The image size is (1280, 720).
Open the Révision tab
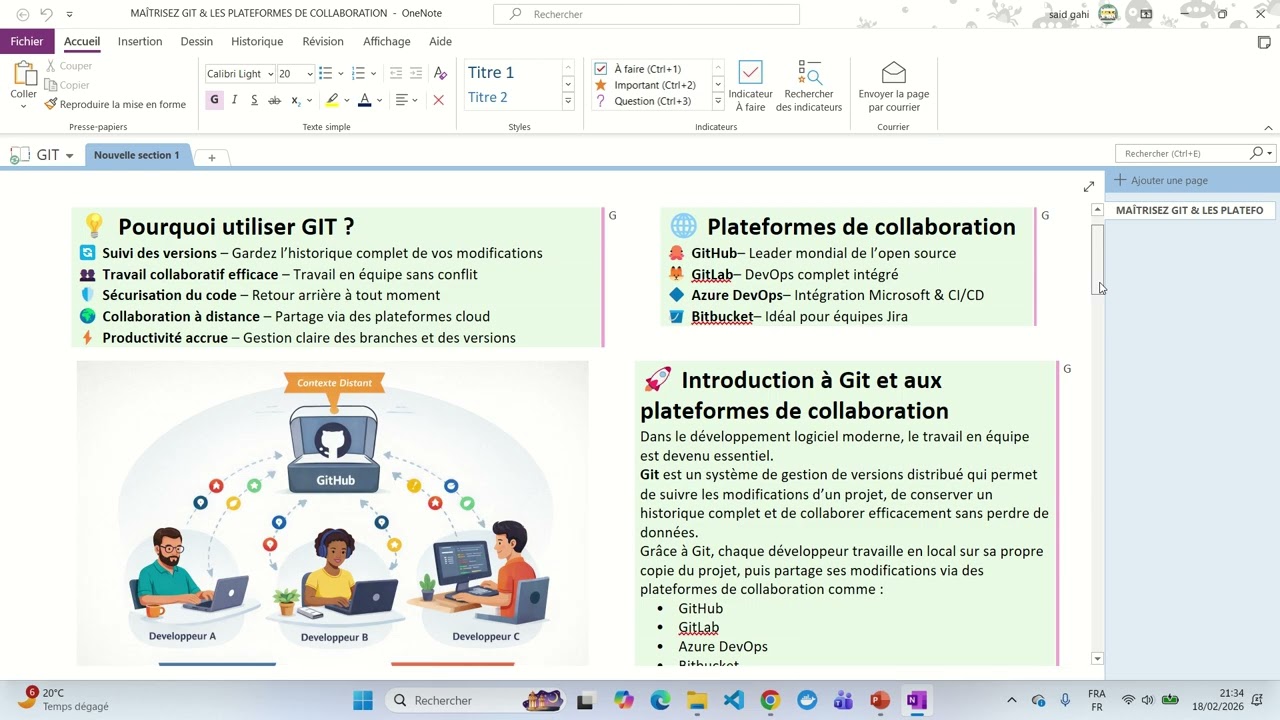tap(323, 41)
